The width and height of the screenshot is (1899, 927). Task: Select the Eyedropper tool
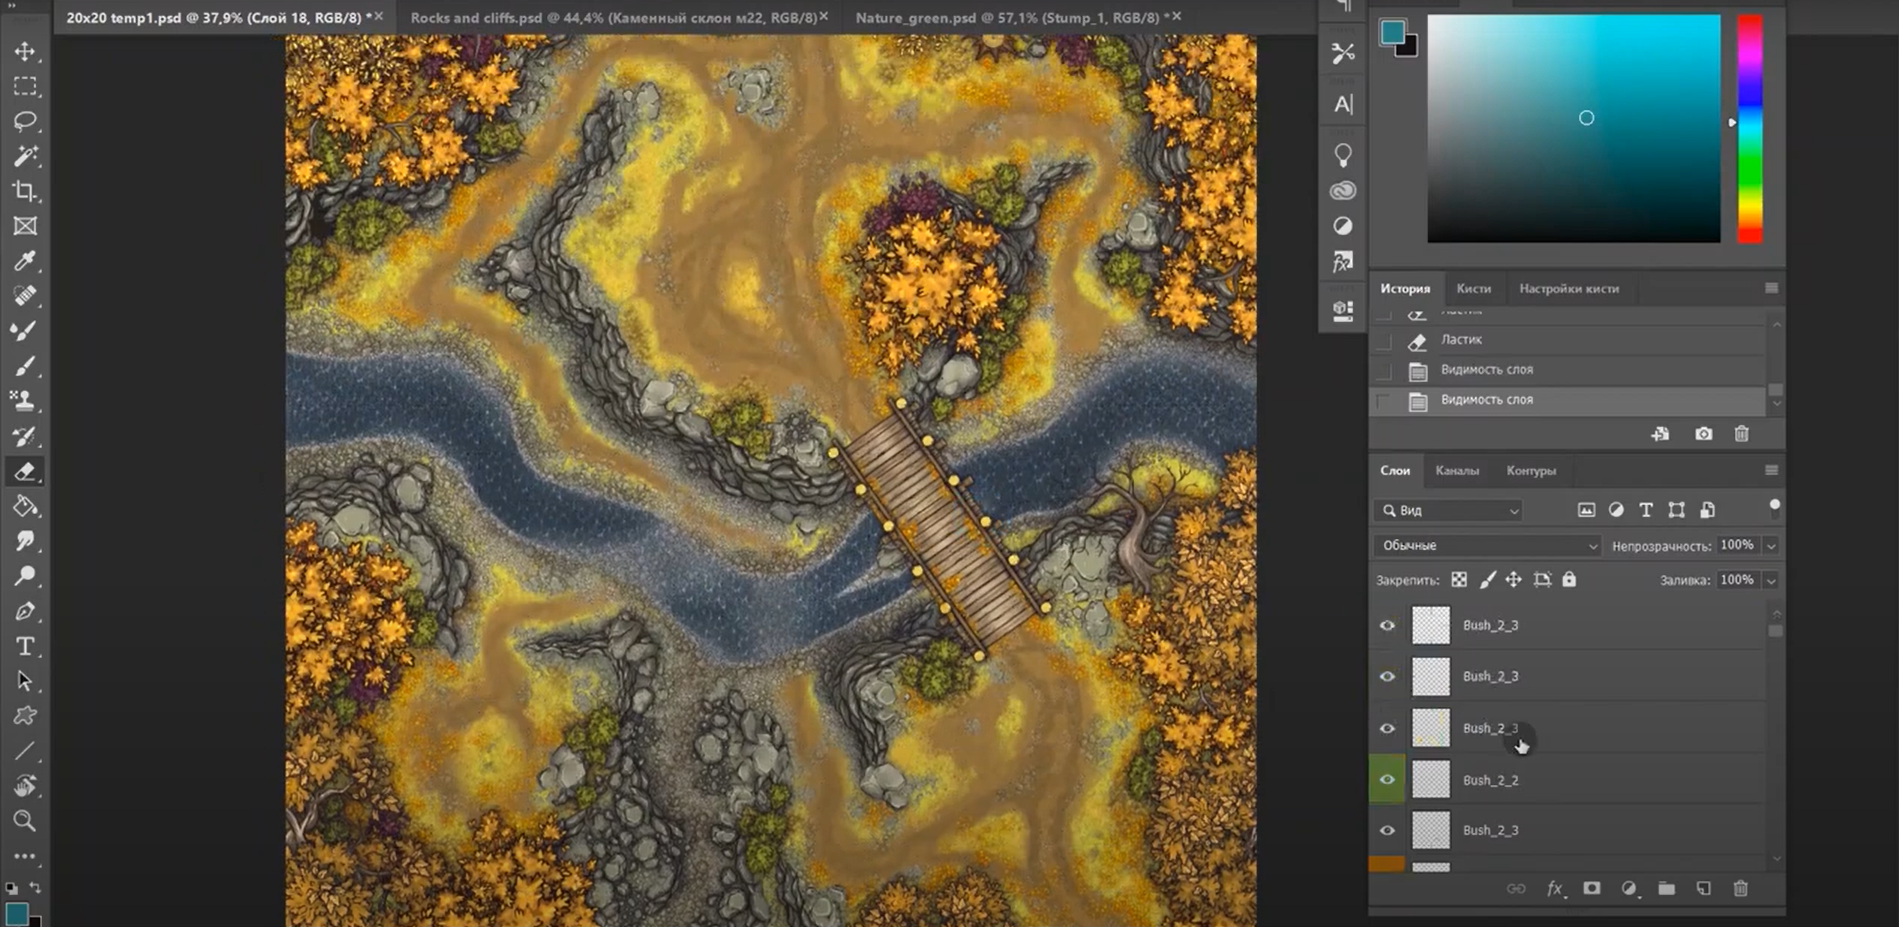click(x=25, y=261)
